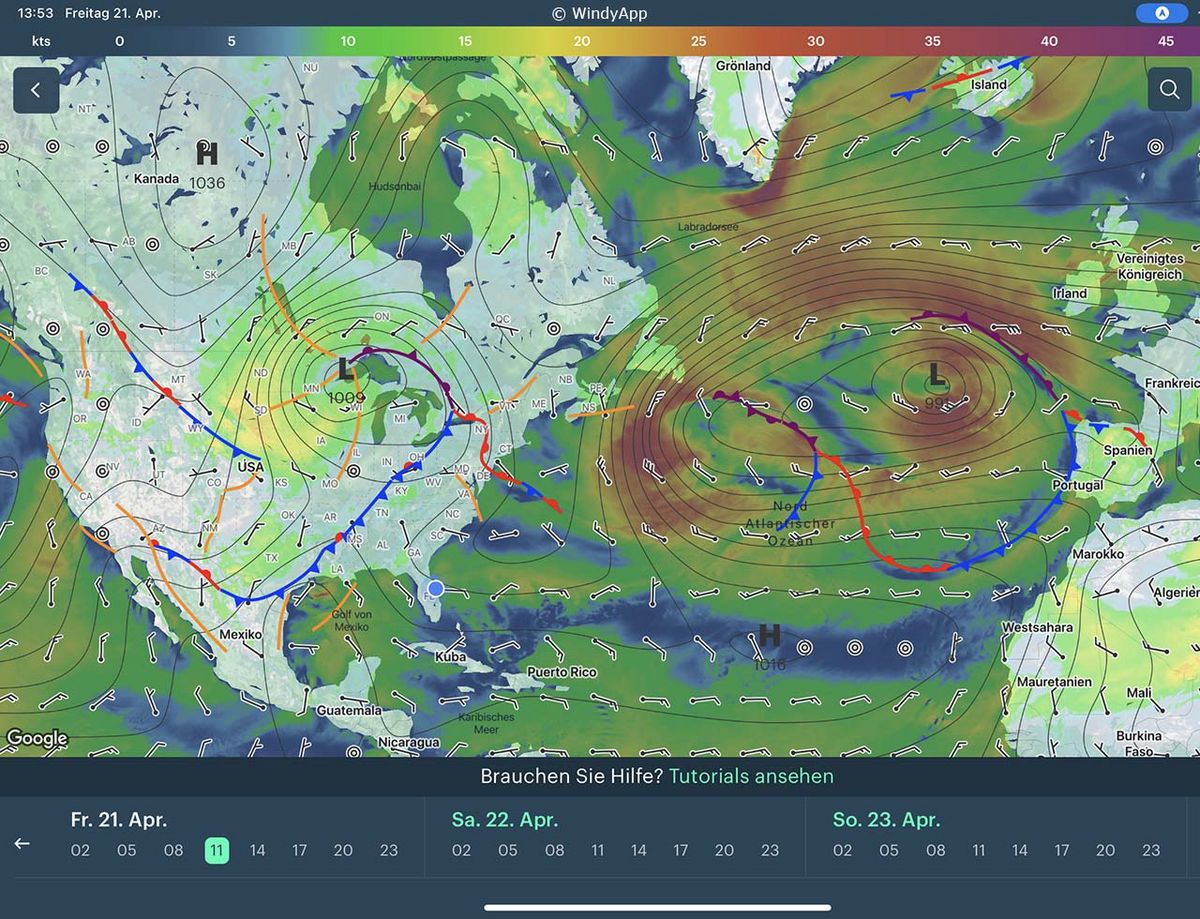Tap the 25 kts mark on wind scale

click(x=698, y=41)
